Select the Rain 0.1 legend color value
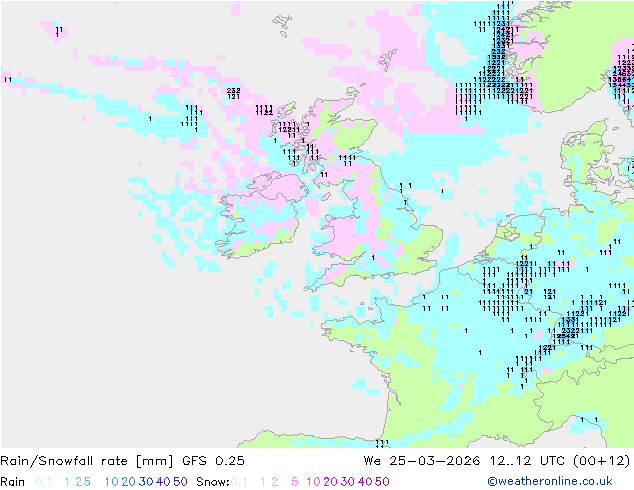This screenshot has height=490, width=634. [x=43, y=482]
